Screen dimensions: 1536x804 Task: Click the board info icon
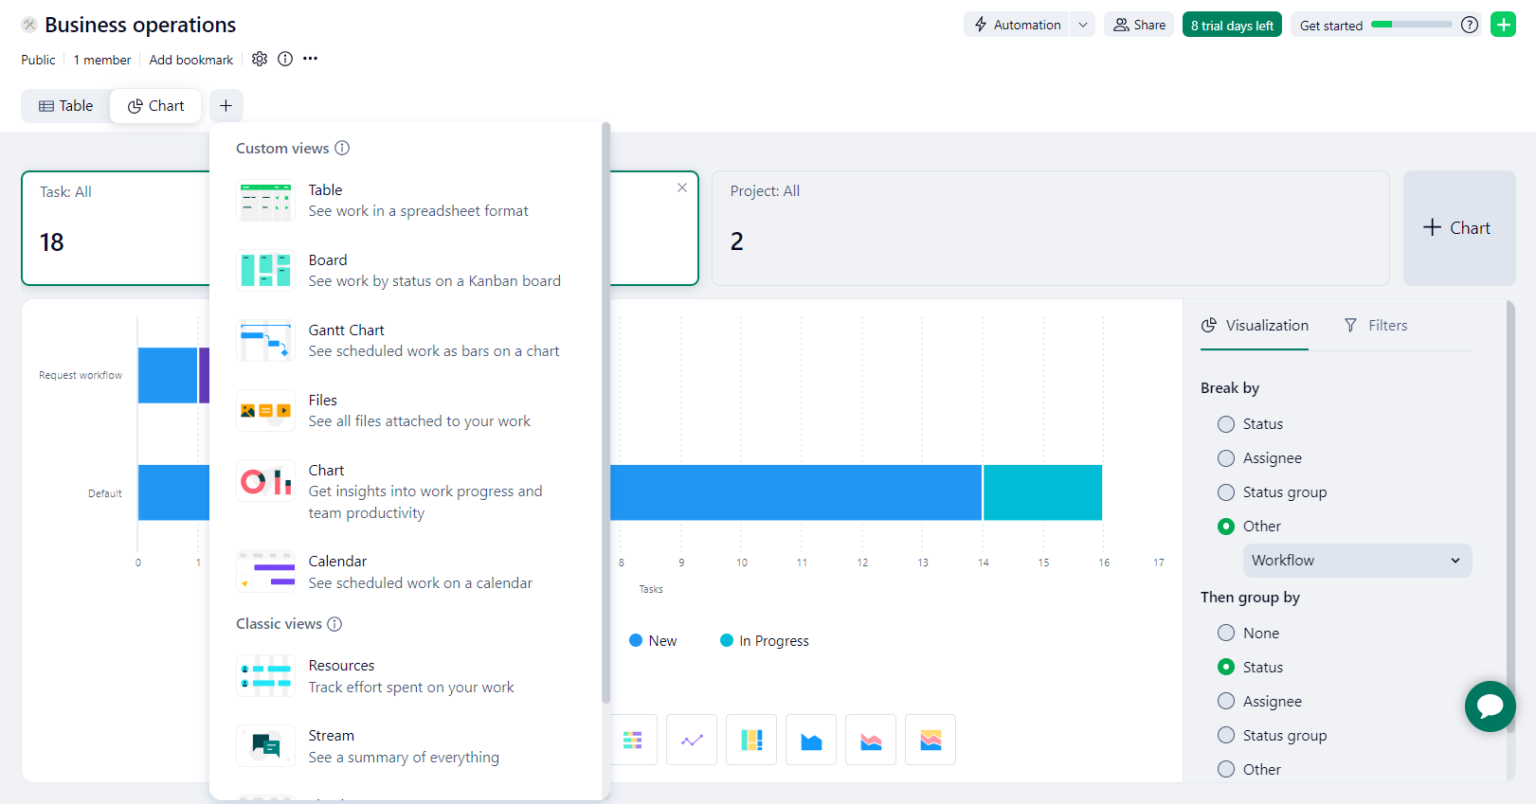tap(284, 59)
